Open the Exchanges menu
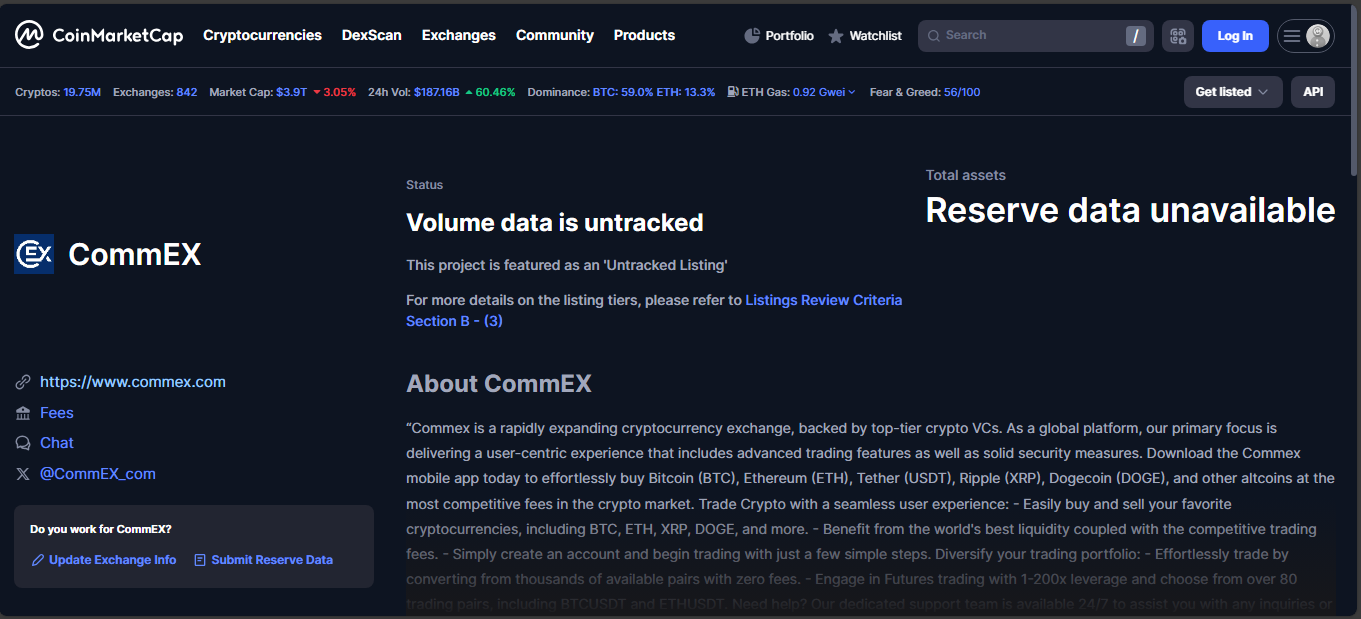 click(458, 35)
